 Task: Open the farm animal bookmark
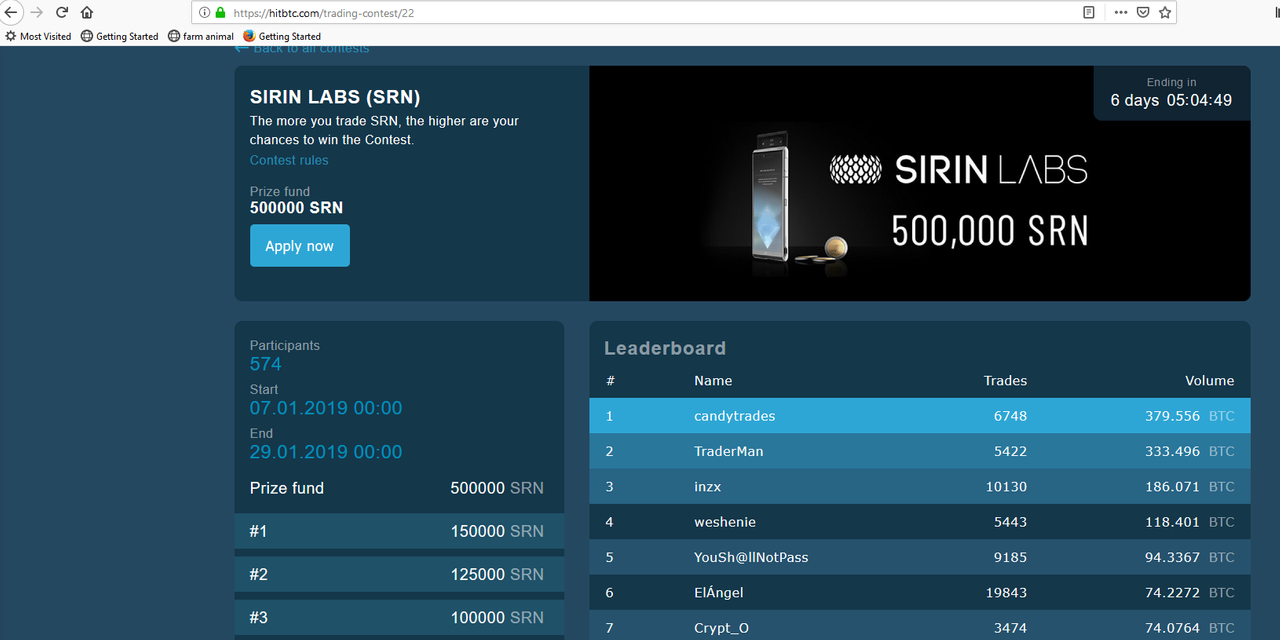point(201,36)
